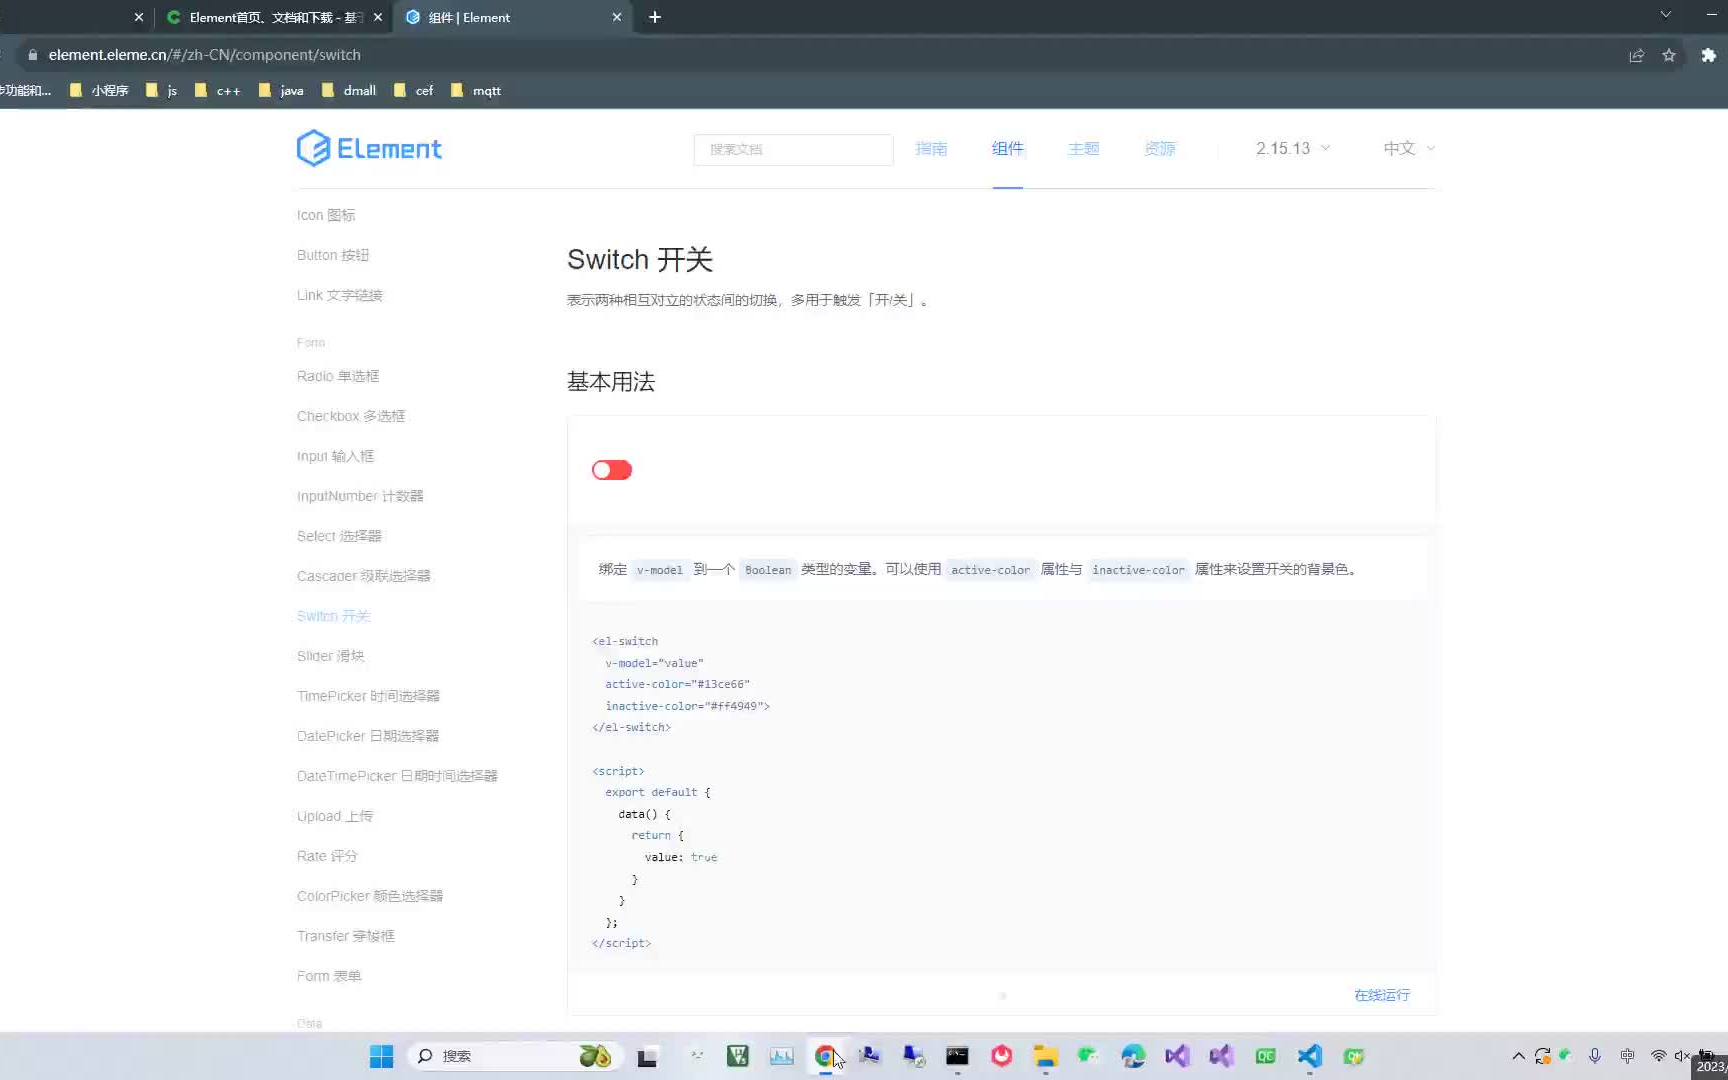Click the 在线运行 link below the code

(x=1381, y=995)
